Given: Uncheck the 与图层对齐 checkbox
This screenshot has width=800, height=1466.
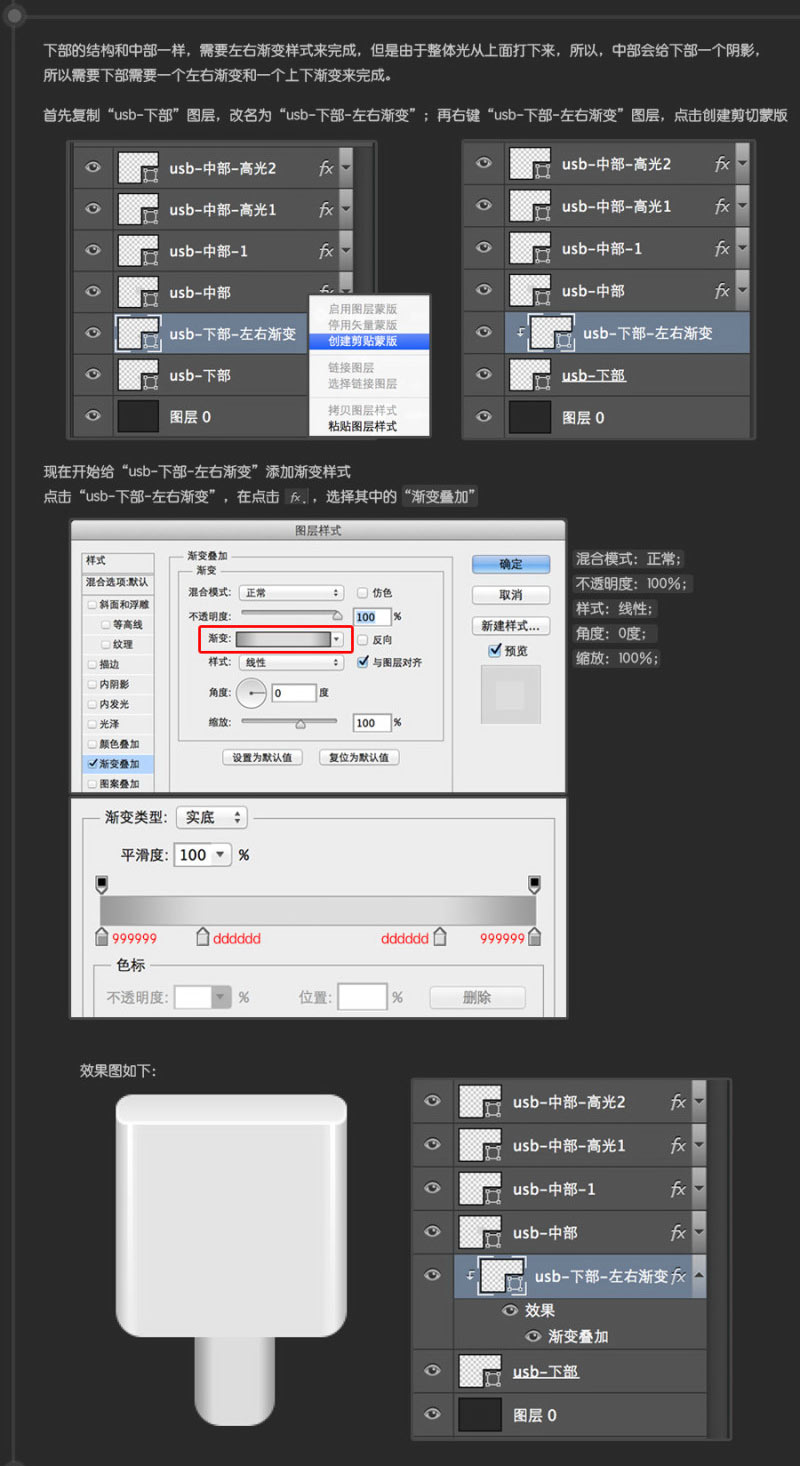Looking at the screenshot, I should click(x=363, y=661).
